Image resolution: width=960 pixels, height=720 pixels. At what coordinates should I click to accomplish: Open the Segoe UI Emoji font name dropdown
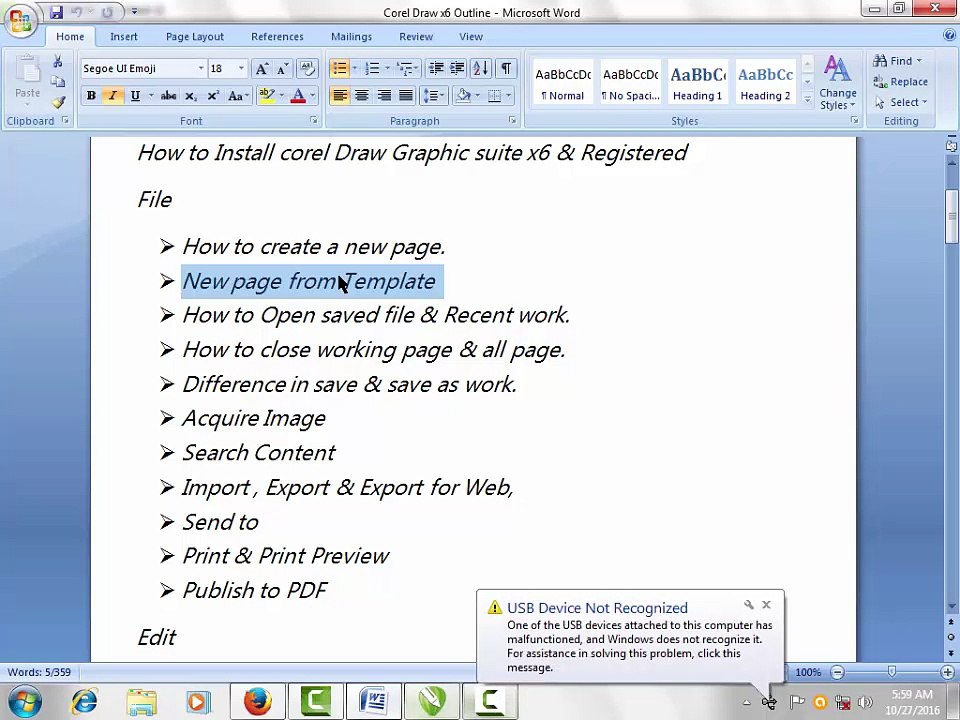(200, 68)
